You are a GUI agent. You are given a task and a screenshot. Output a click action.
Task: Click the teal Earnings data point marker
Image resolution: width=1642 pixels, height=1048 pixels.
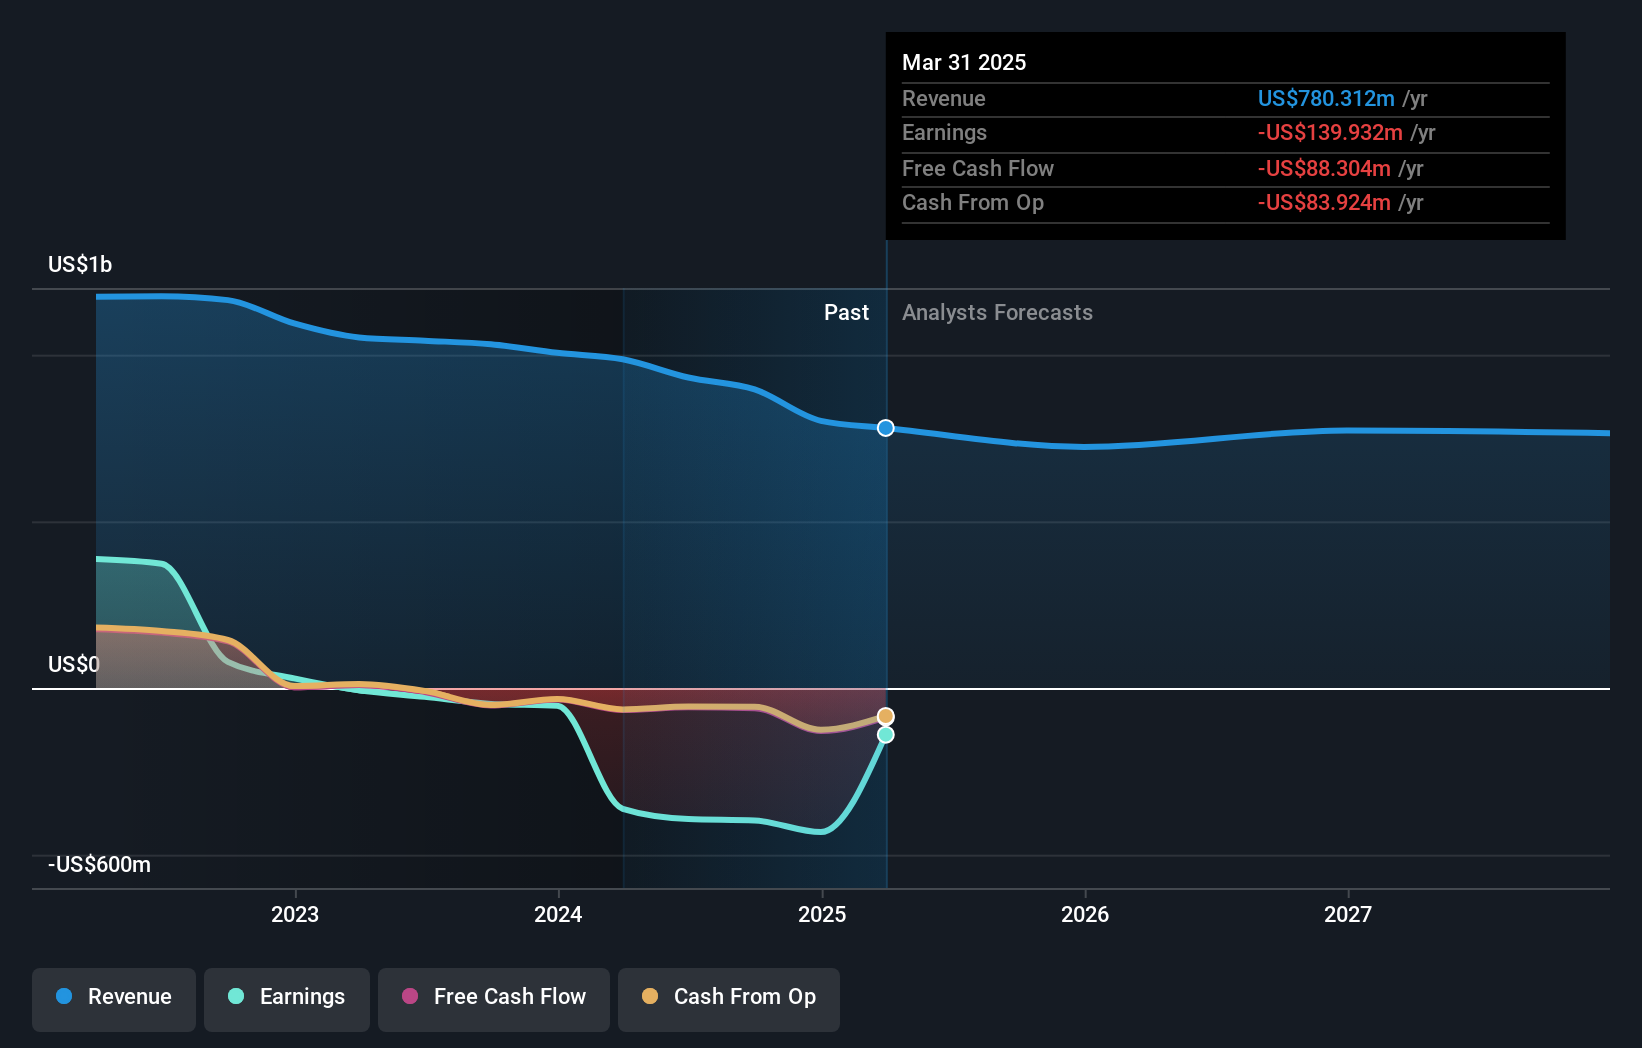886,735
